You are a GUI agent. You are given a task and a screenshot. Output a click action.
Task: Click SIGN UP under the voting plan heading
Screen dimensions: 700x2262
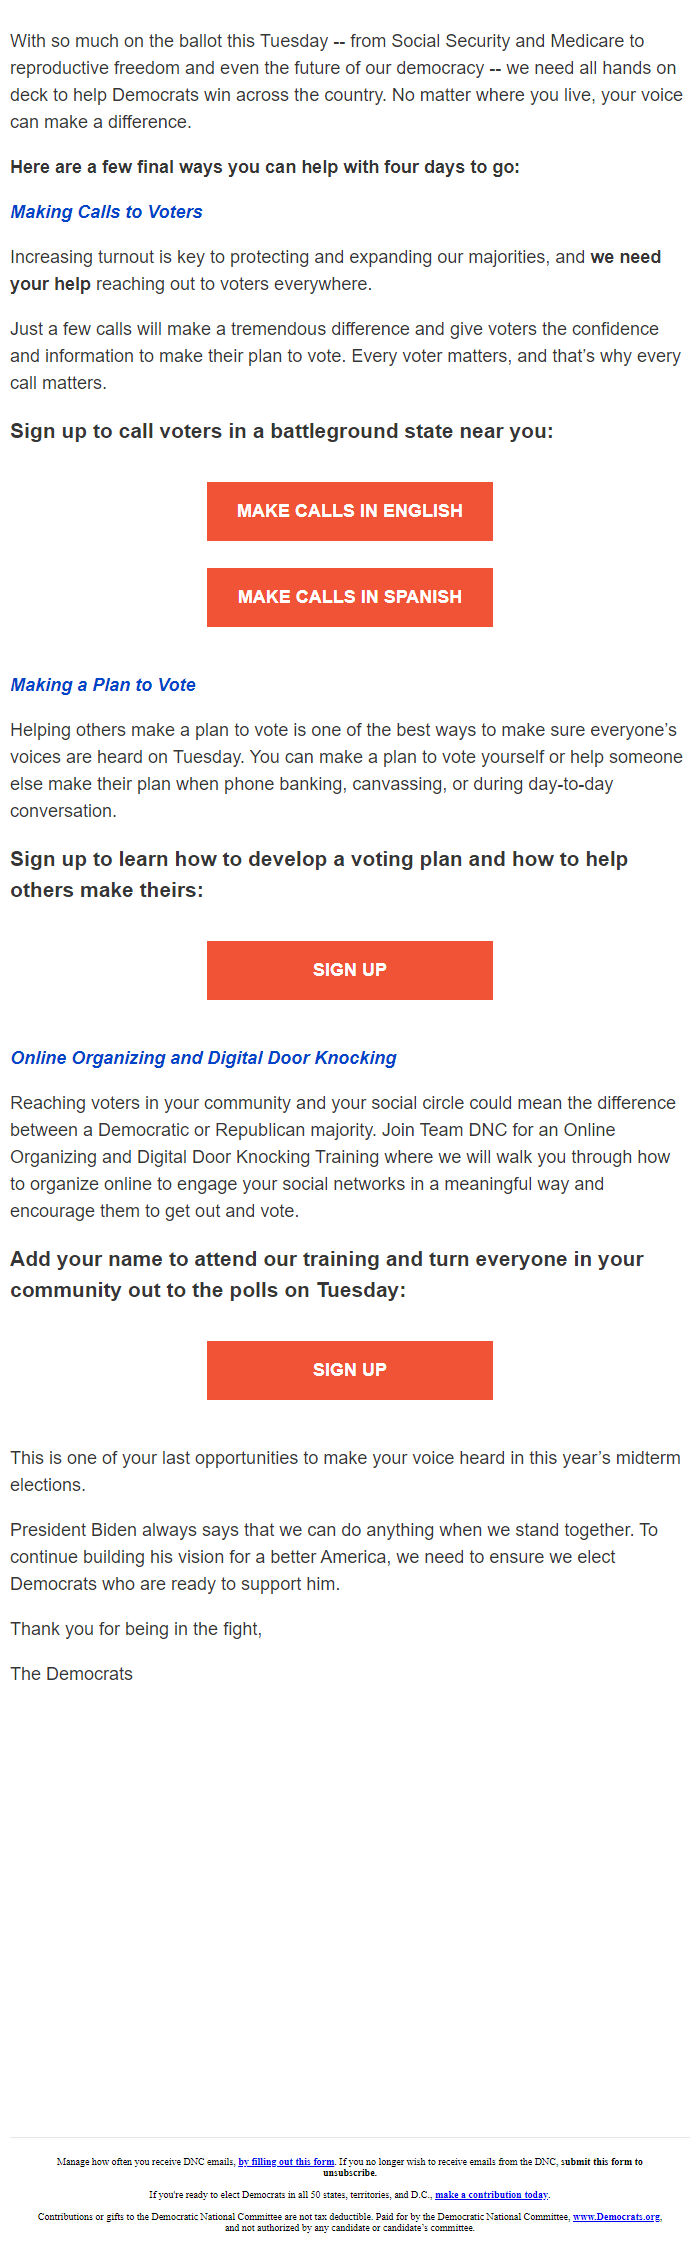point(350,970)
